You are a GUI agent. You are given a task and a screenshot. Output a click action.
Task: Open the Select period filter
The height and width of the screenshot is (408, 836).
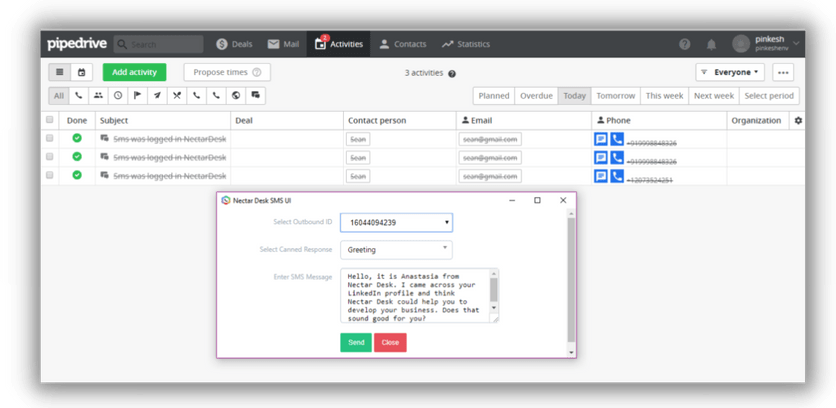click(769, 96)
